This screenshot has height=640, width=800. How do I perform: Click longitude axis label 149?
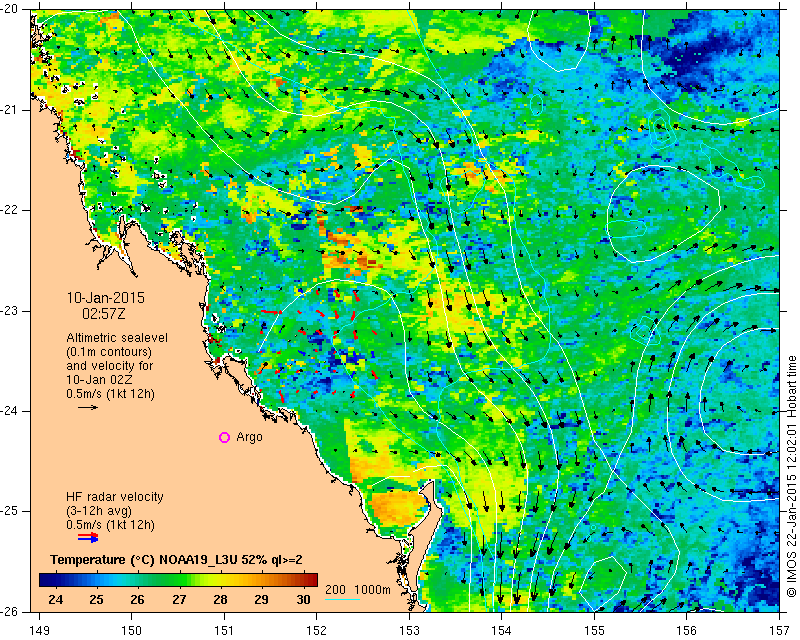(x=39, y=630)
